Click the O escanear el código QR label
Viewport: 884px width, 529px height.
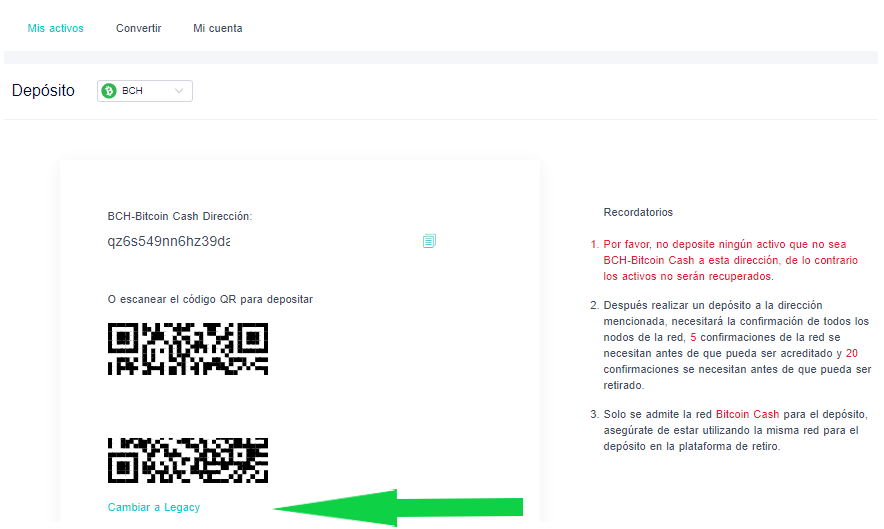210,299
